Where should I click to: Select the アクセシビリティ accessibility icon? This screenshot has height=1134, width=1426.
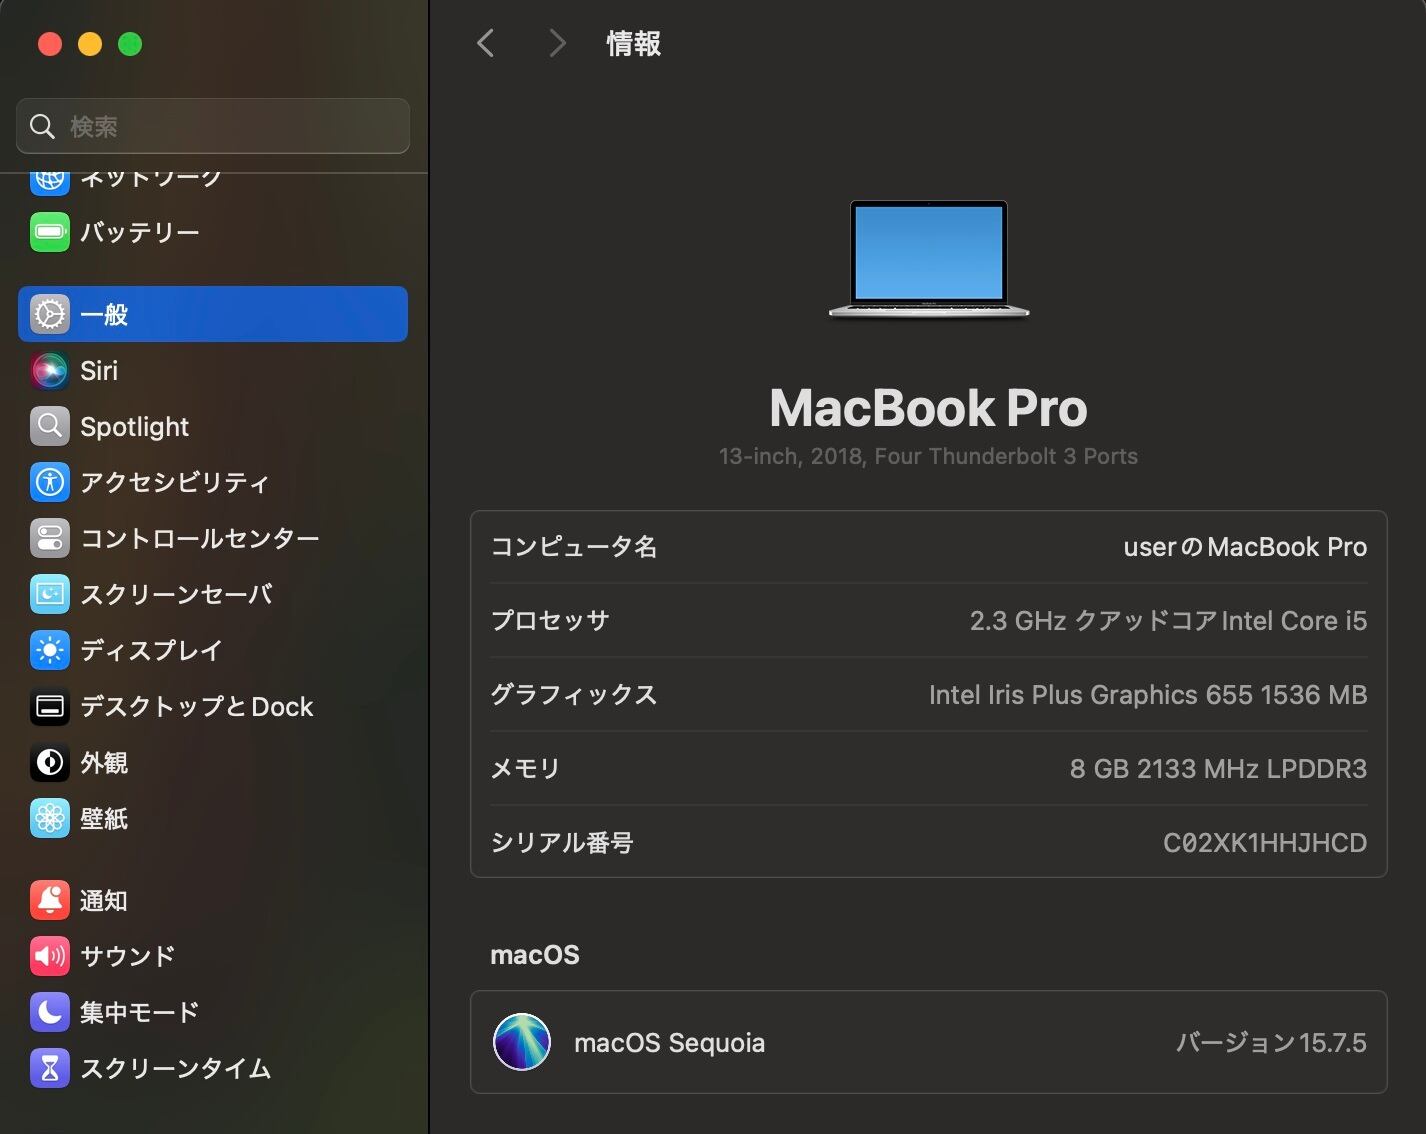click(49, 483)
